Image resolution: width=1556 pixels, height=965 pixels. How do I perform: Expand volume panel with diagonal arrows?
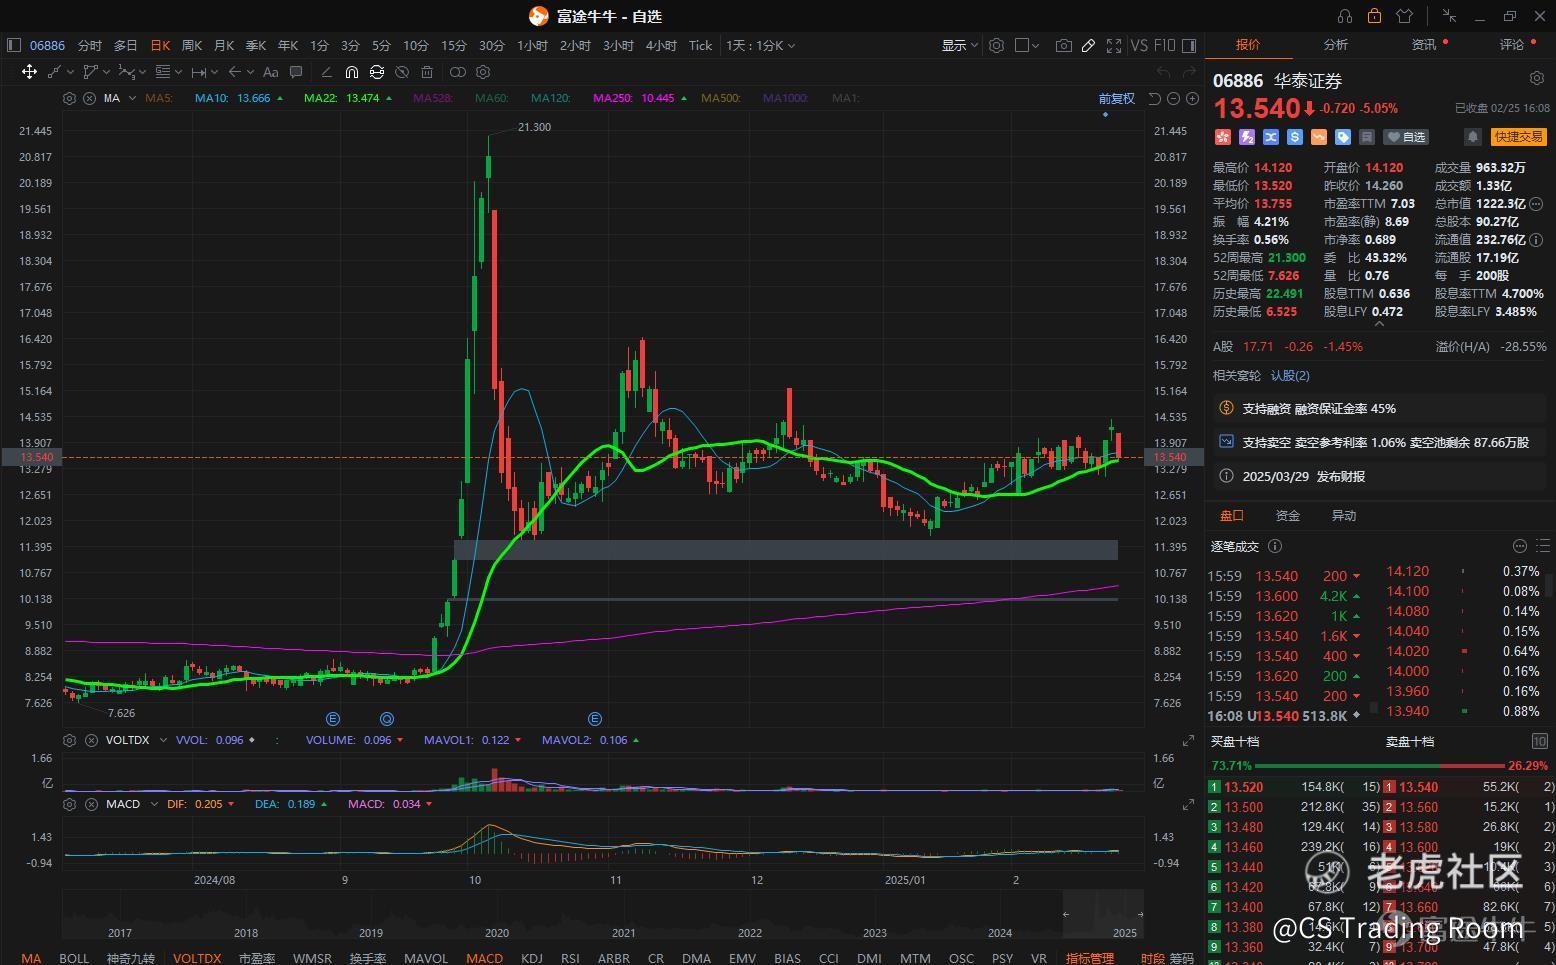coord(1189,741)
